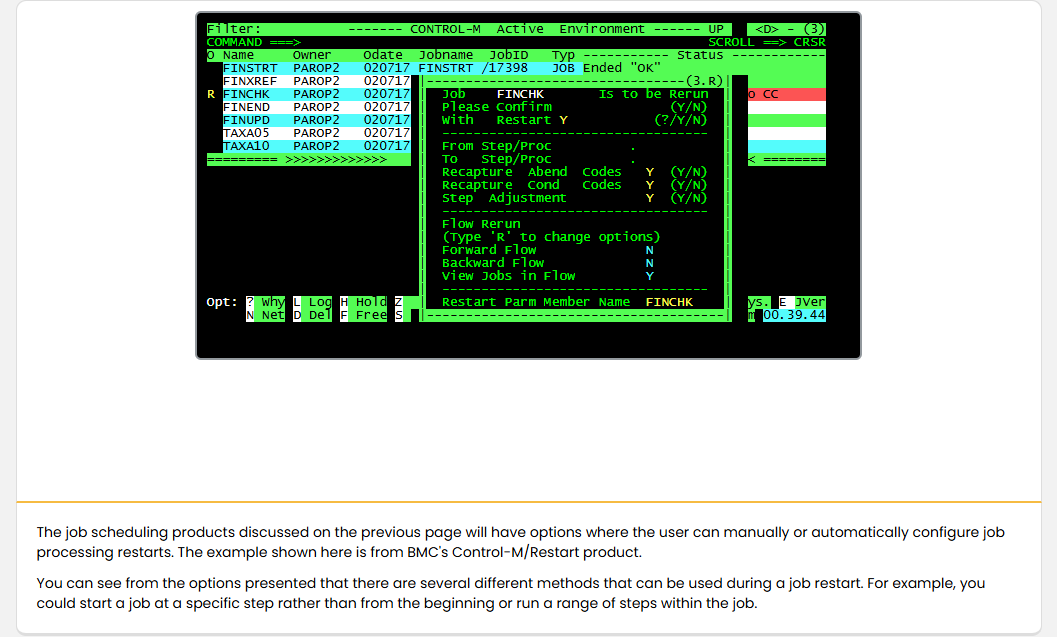Image resolution: width=1057 pixels, height=637 pixels.
Task: Click the 'F Free' option
Action: (363, 315)
